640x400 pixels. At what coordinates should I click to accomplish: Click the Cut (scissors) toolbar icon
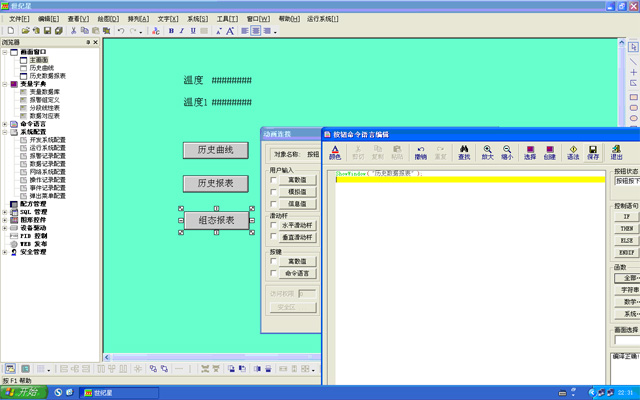[73, 31]
